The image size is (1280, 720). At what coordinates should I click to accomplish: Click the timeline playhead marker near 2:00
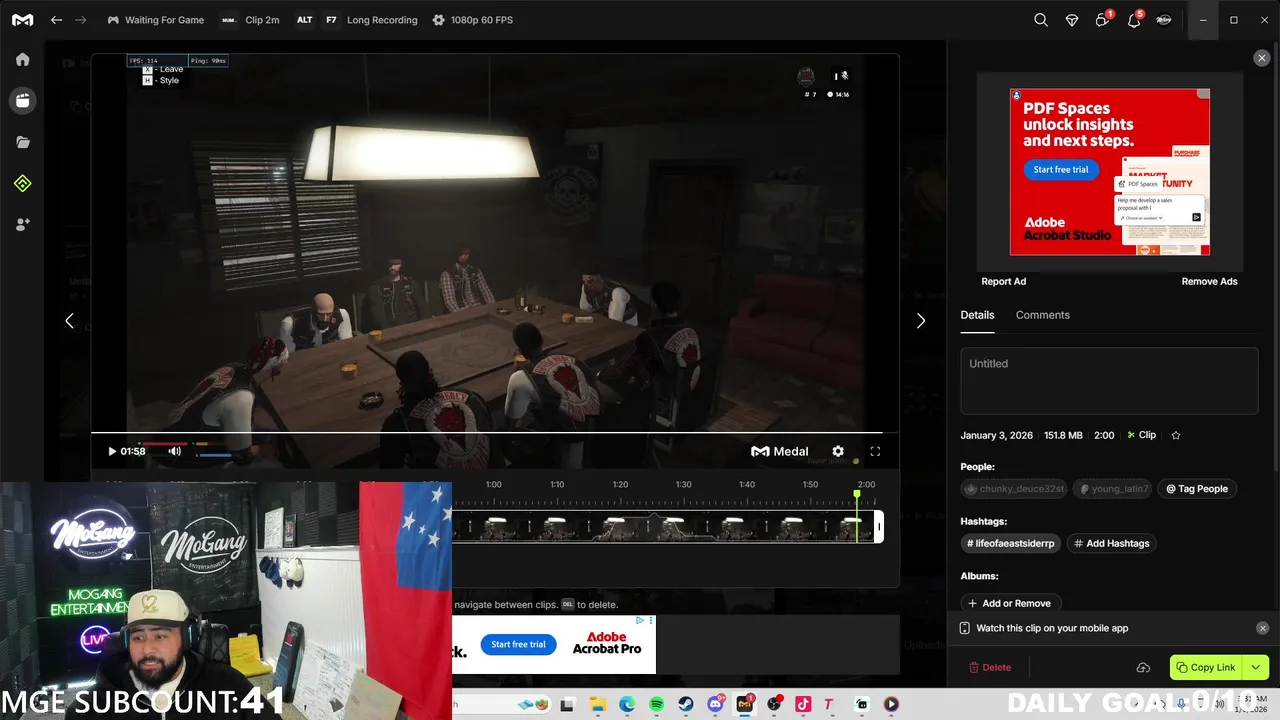click(x=857, y=494)
